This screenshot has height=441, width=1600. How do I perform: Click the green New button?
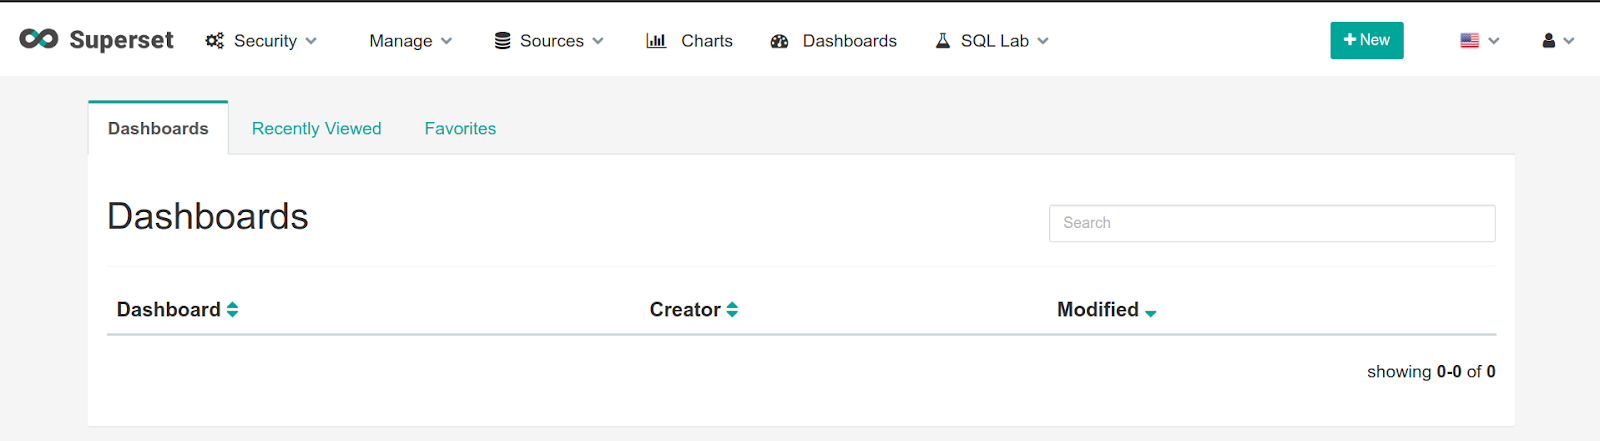[x=1367, y=40]
